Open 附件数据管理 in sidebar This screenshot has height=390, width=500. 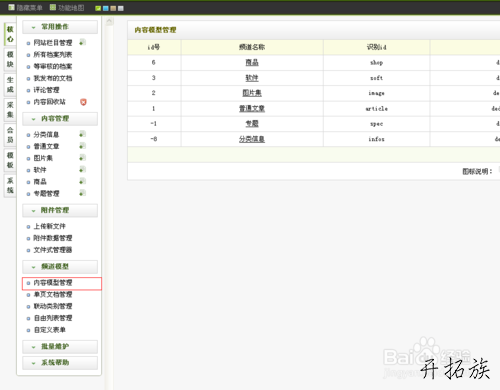click(x=53, y=238)
